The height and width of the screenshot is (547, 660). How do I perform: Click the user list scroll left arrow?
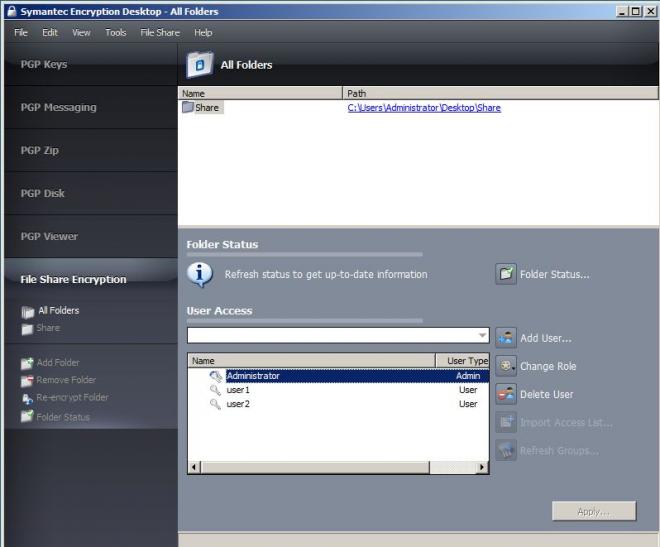click(194, 467)
